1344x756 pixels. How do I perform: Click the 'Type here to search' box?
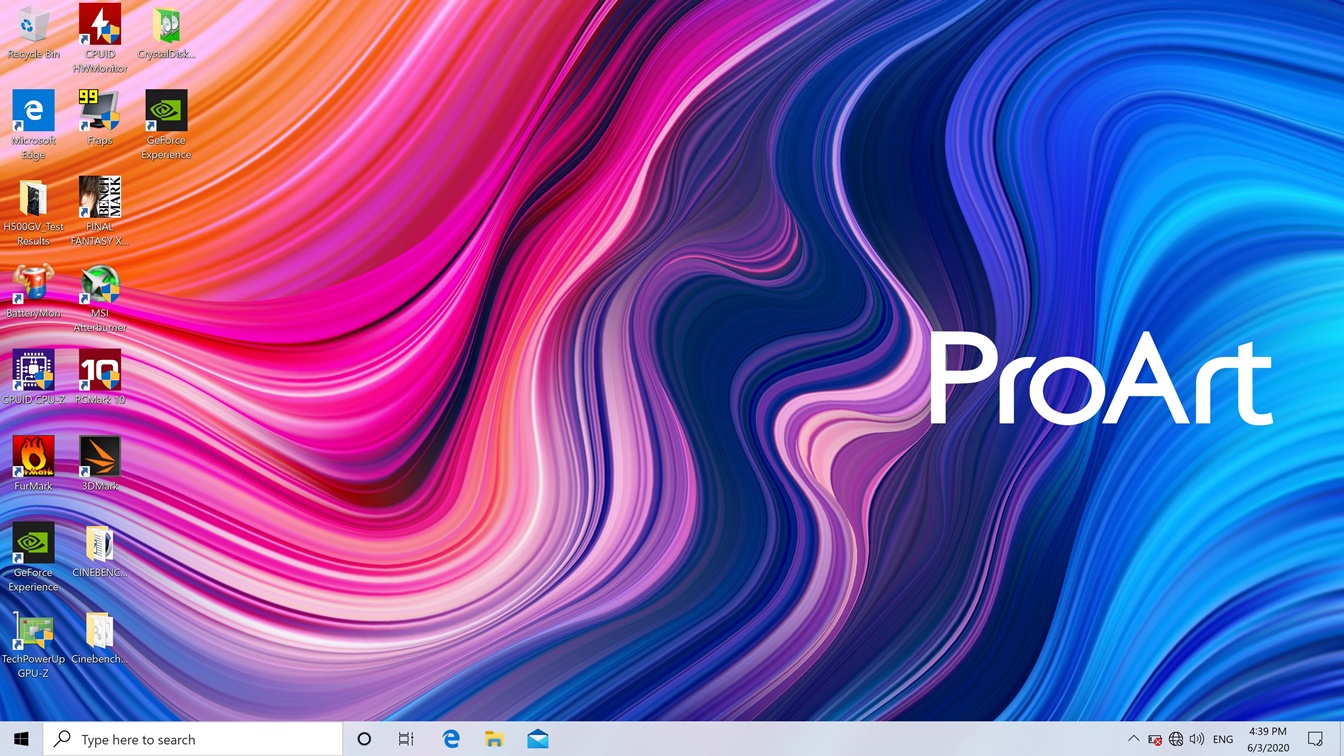[x=193, y=739]
